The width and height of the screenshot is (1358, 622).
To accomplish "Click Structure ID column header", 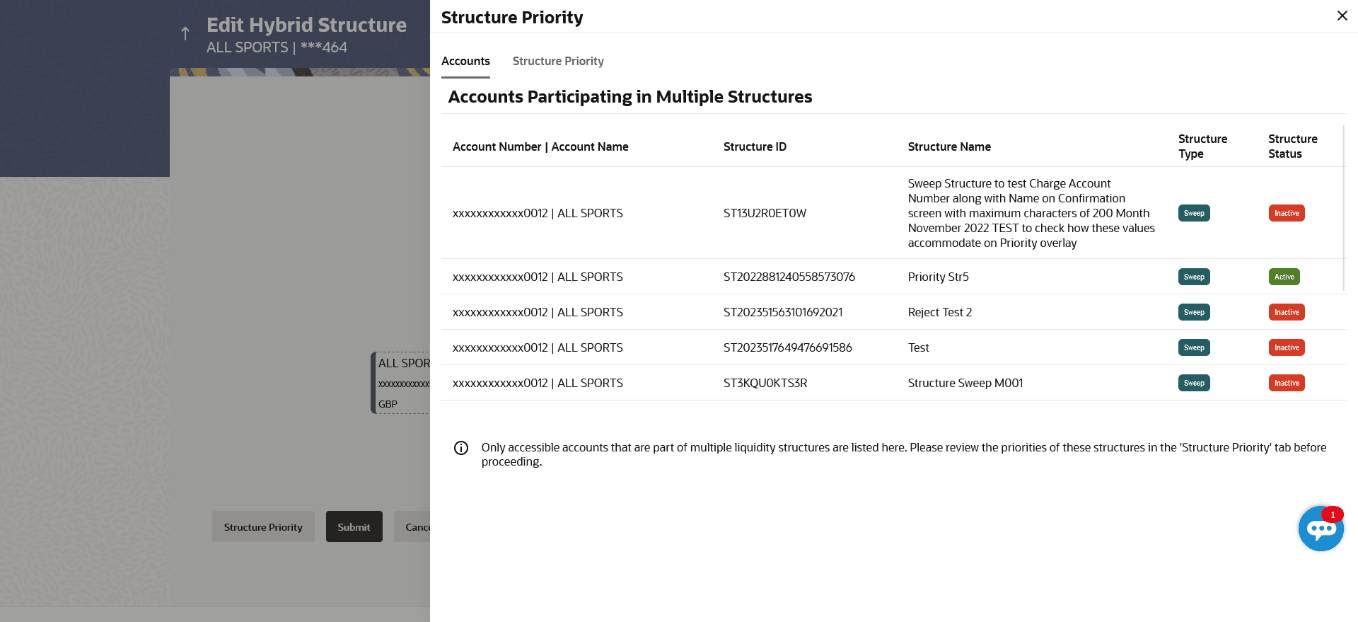I will click(x=755, y=147).
